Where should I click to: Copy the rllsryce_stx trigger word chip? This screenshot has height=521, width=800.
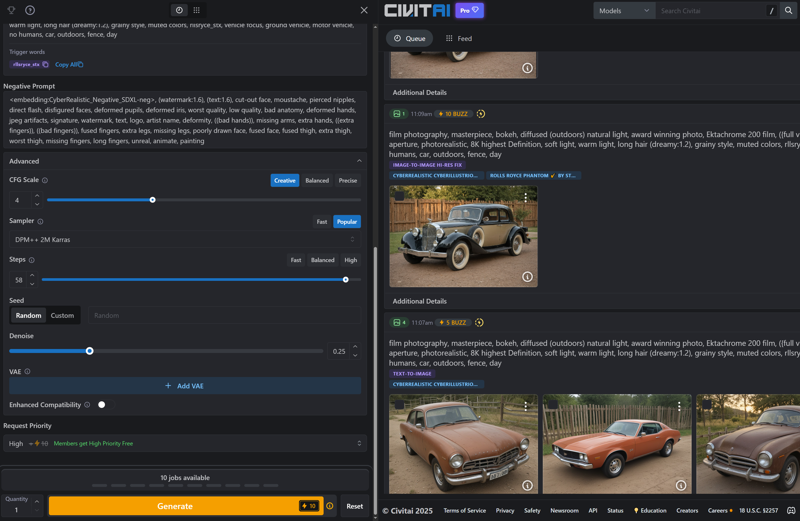pyautogui.click(x=30, y=64)
